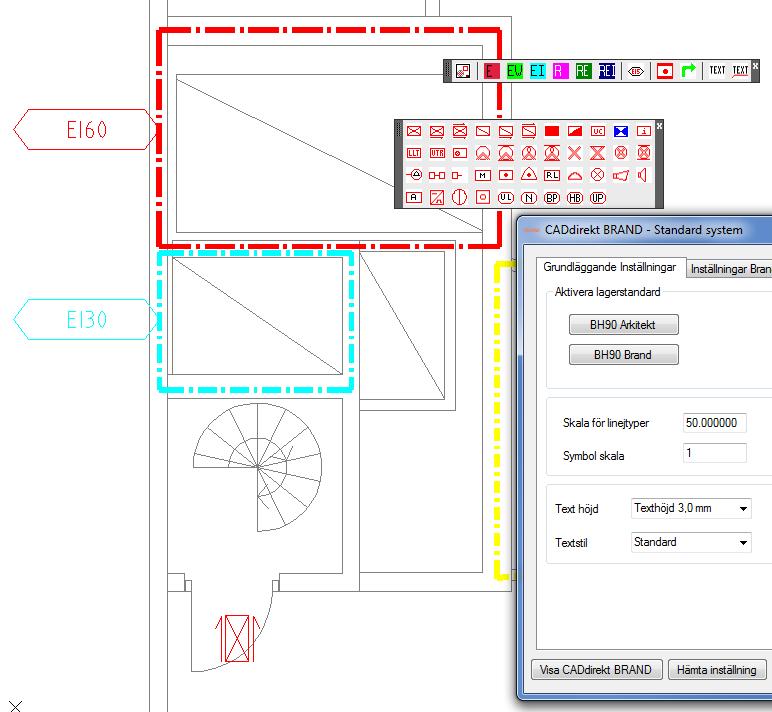Click the red E fire class icon
The image size is (772, 712).
[491, 71]
